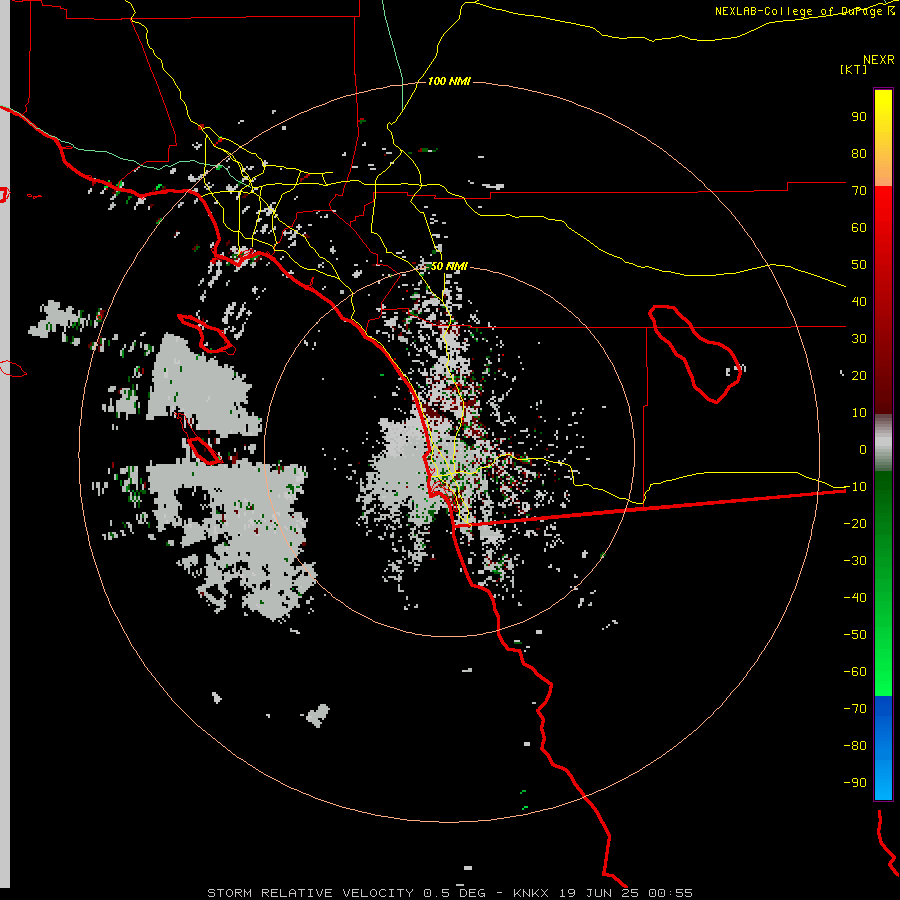Click the 60 value on the velocity scale

click(x=859, y=227)
